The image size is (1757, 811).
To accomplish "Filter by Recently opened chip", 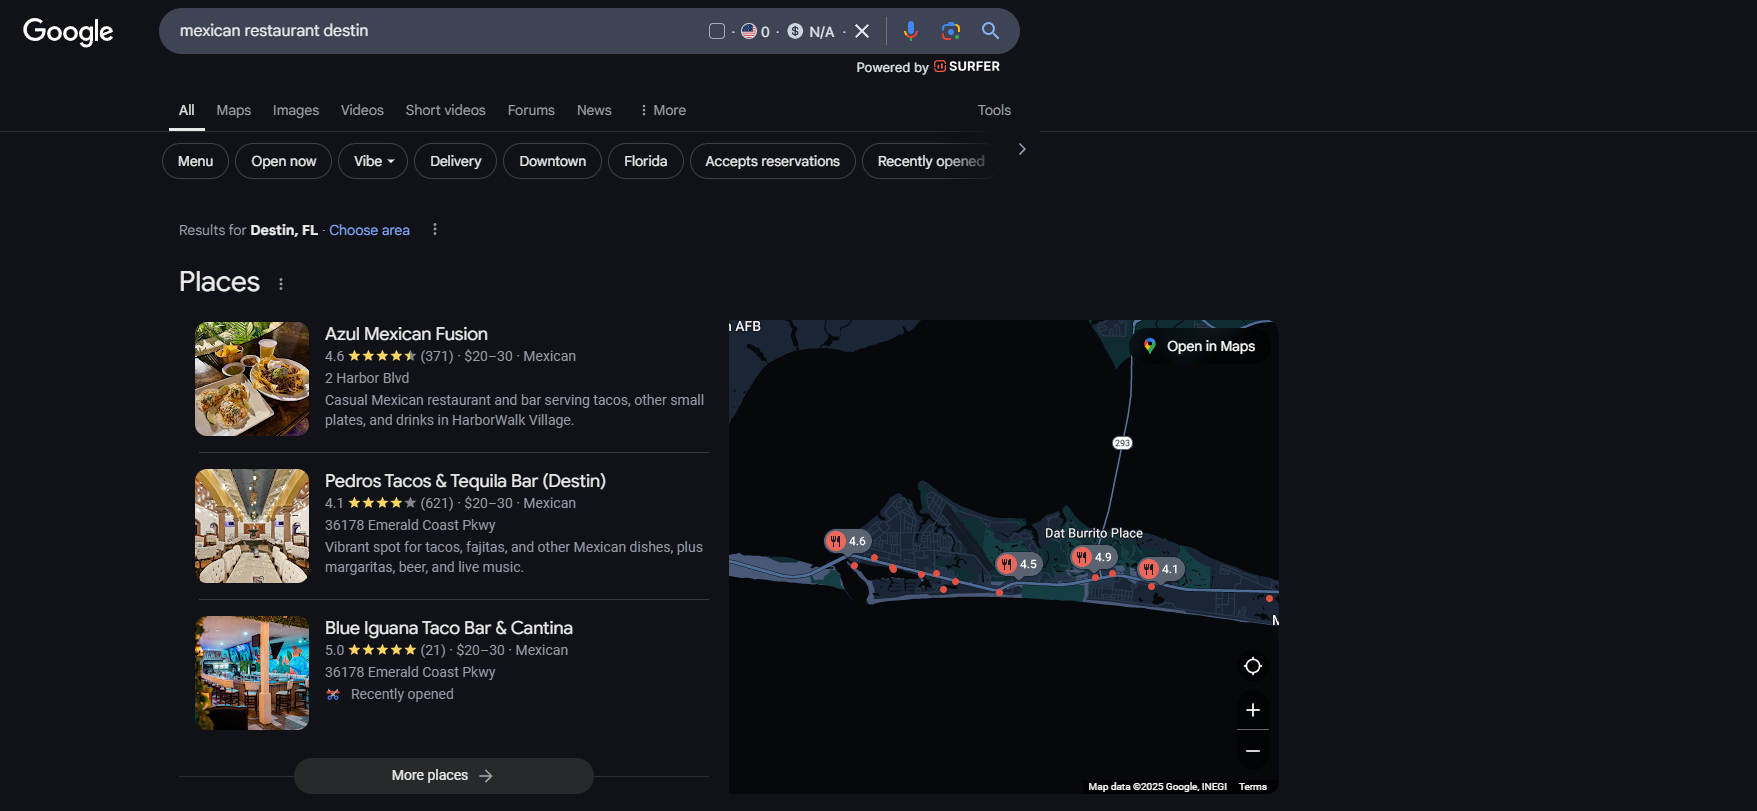I will (x=930, y=161).
